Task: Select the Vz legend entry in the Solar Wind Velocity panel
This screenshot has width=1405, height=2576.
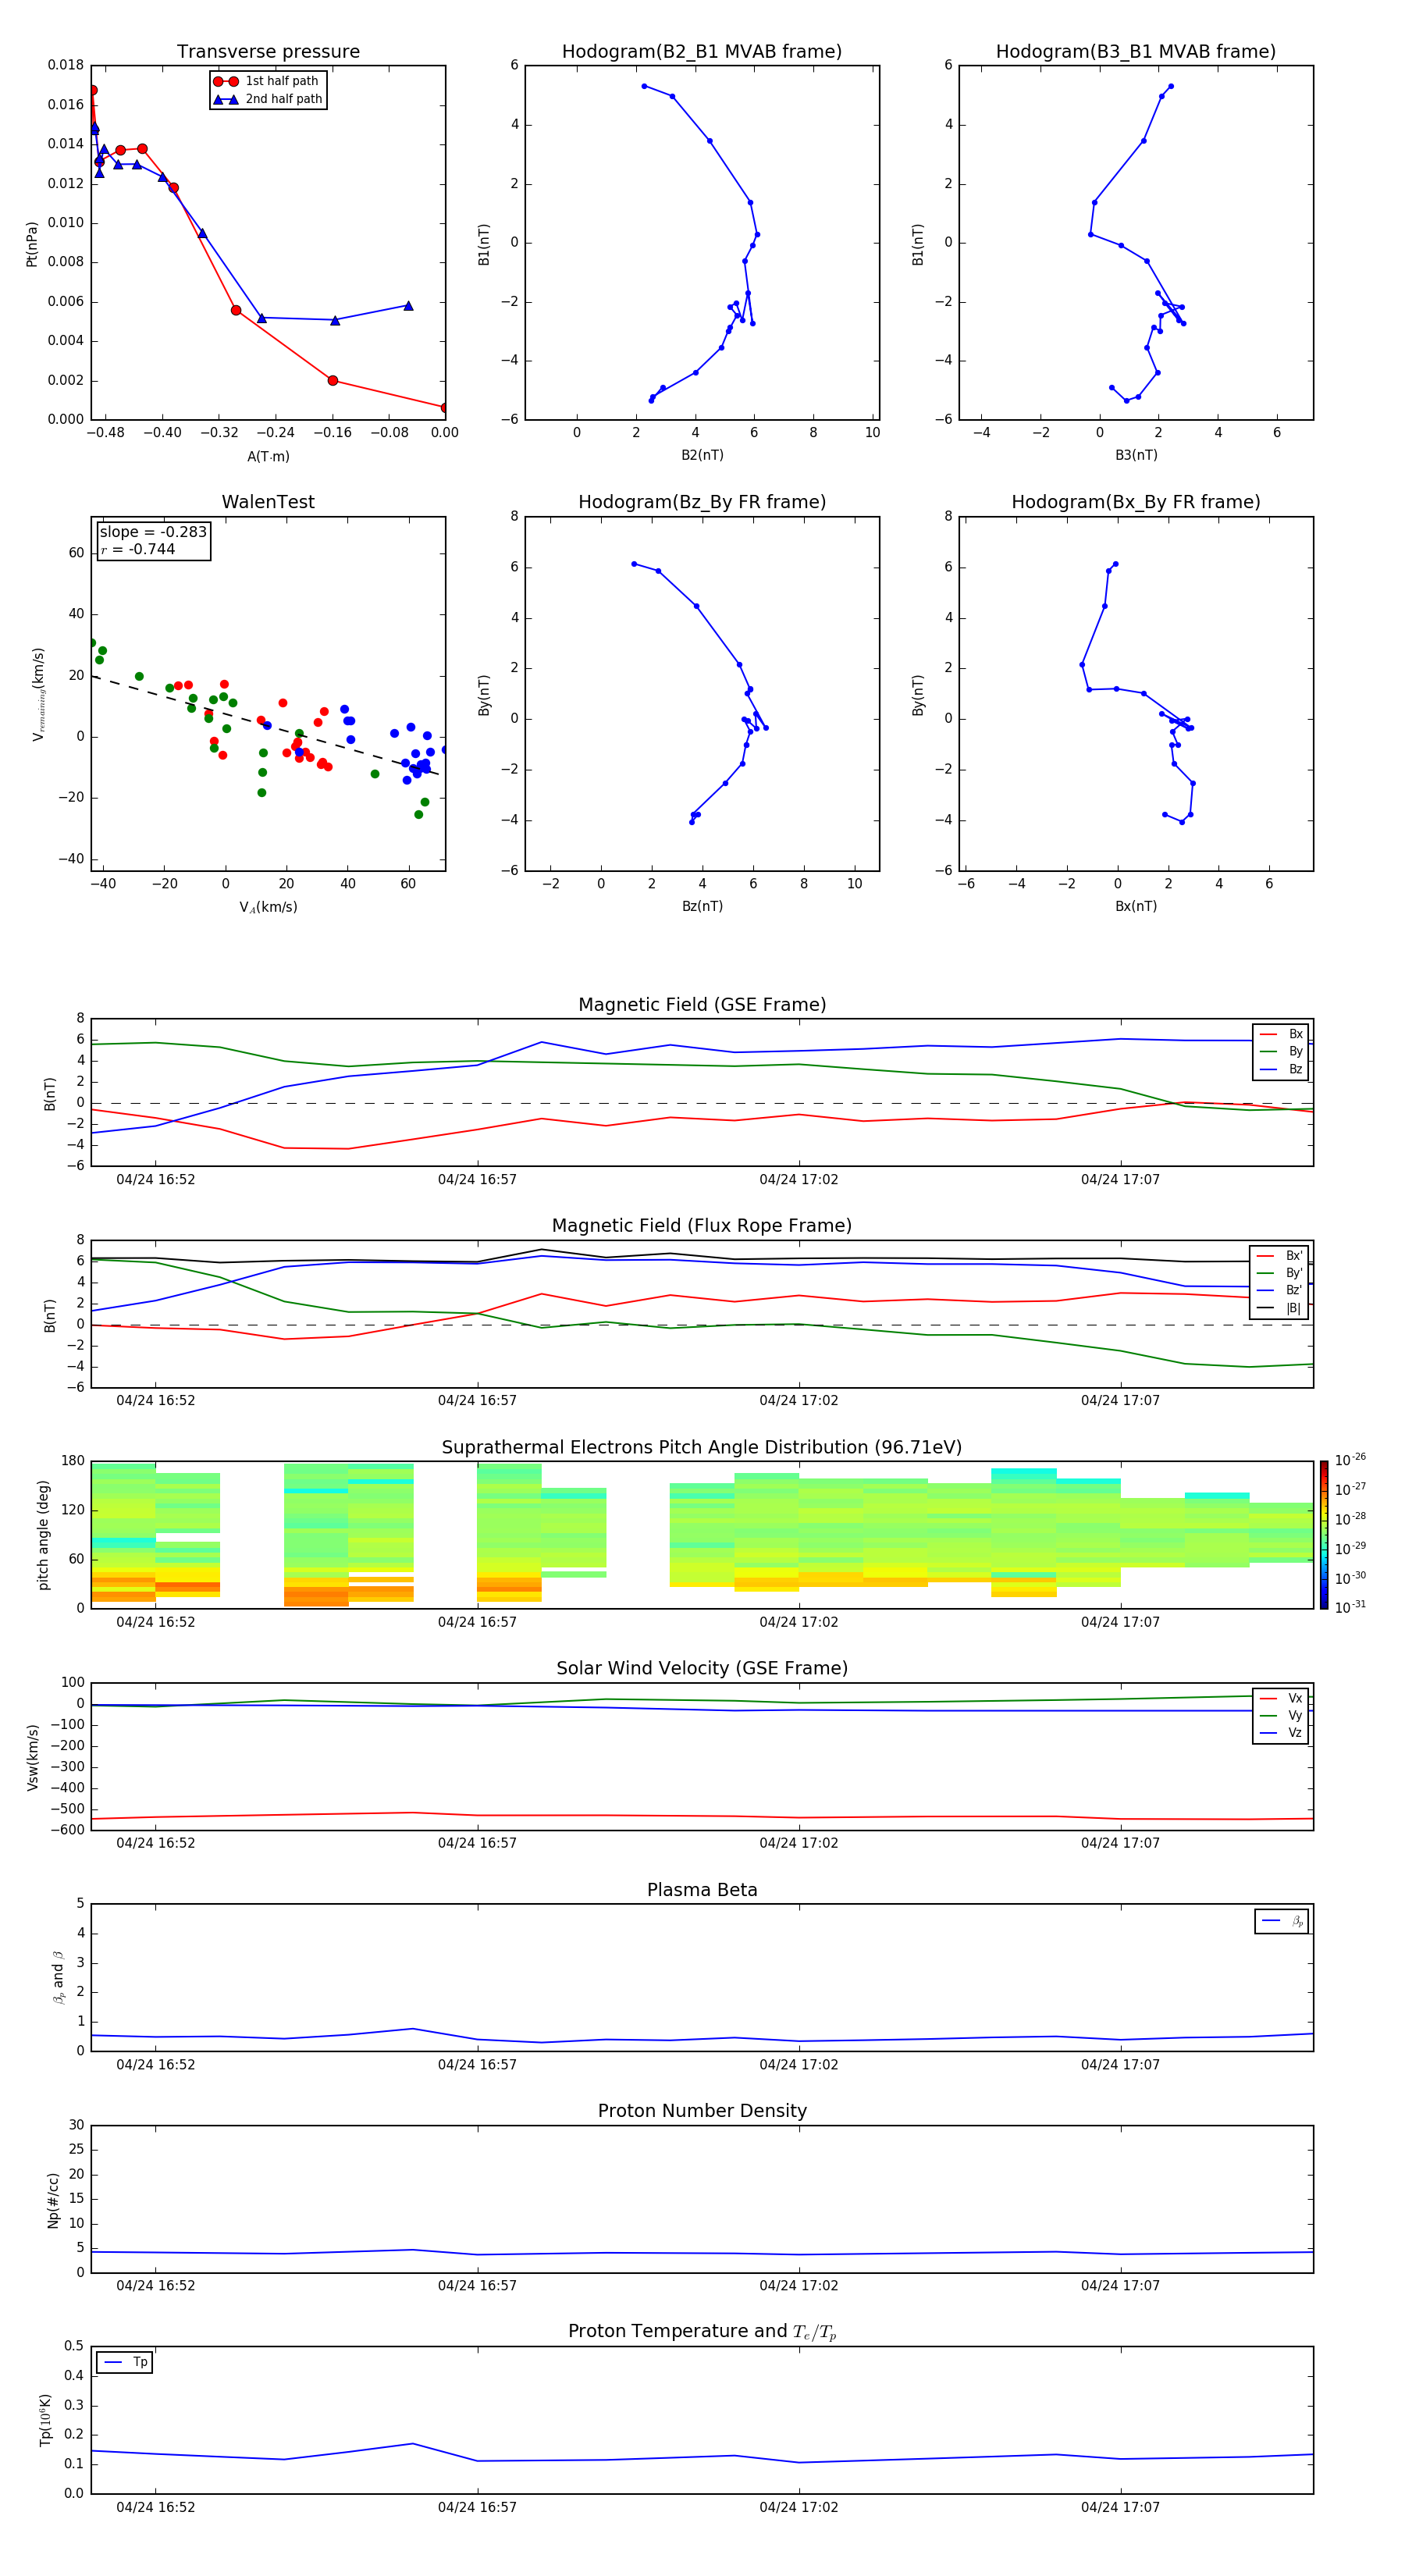Action: (x=1281, y=1733)
